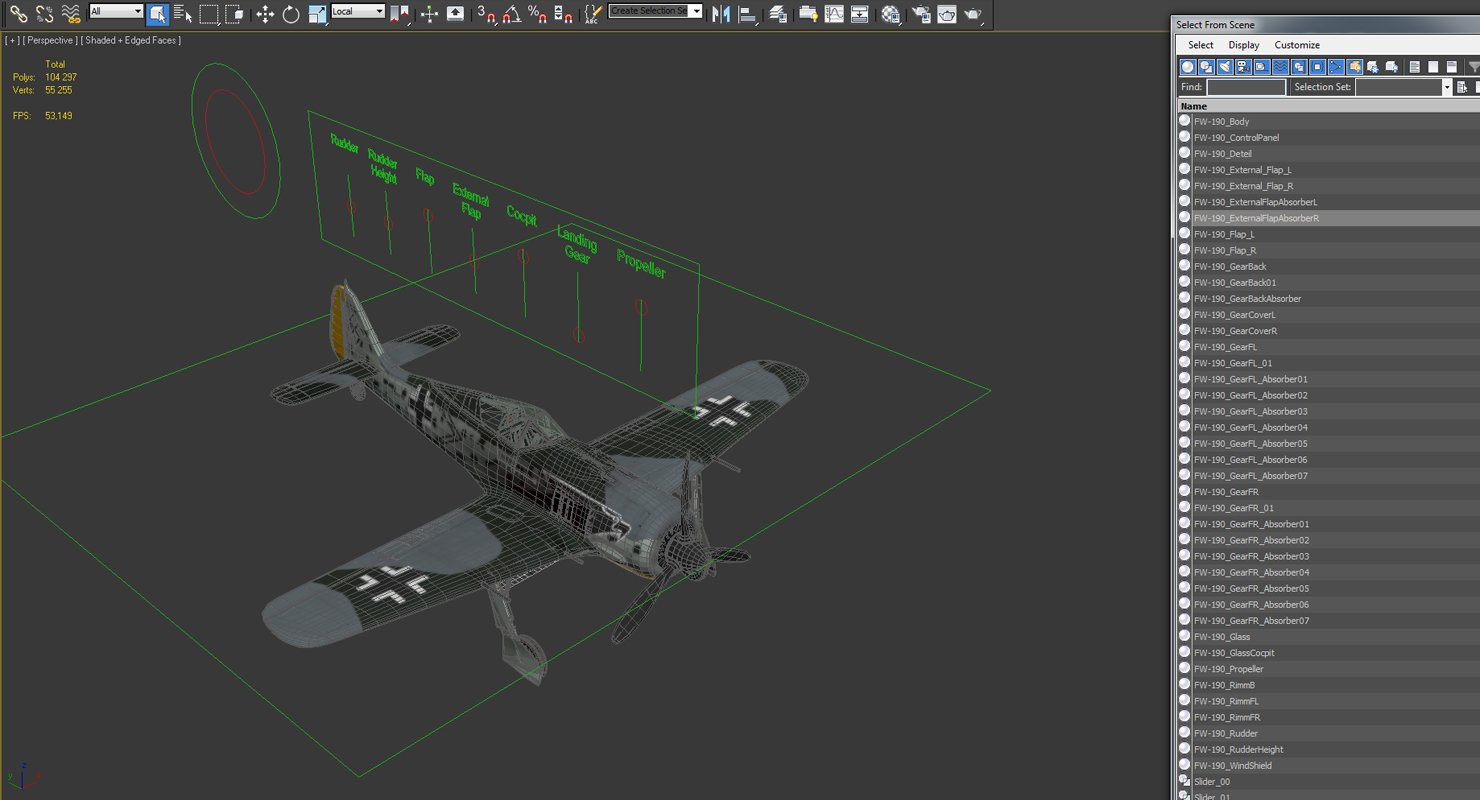The width and height of the screenshot is (1480, 800).
Task: Select Slider_00 in the list
Action: 1328,781
